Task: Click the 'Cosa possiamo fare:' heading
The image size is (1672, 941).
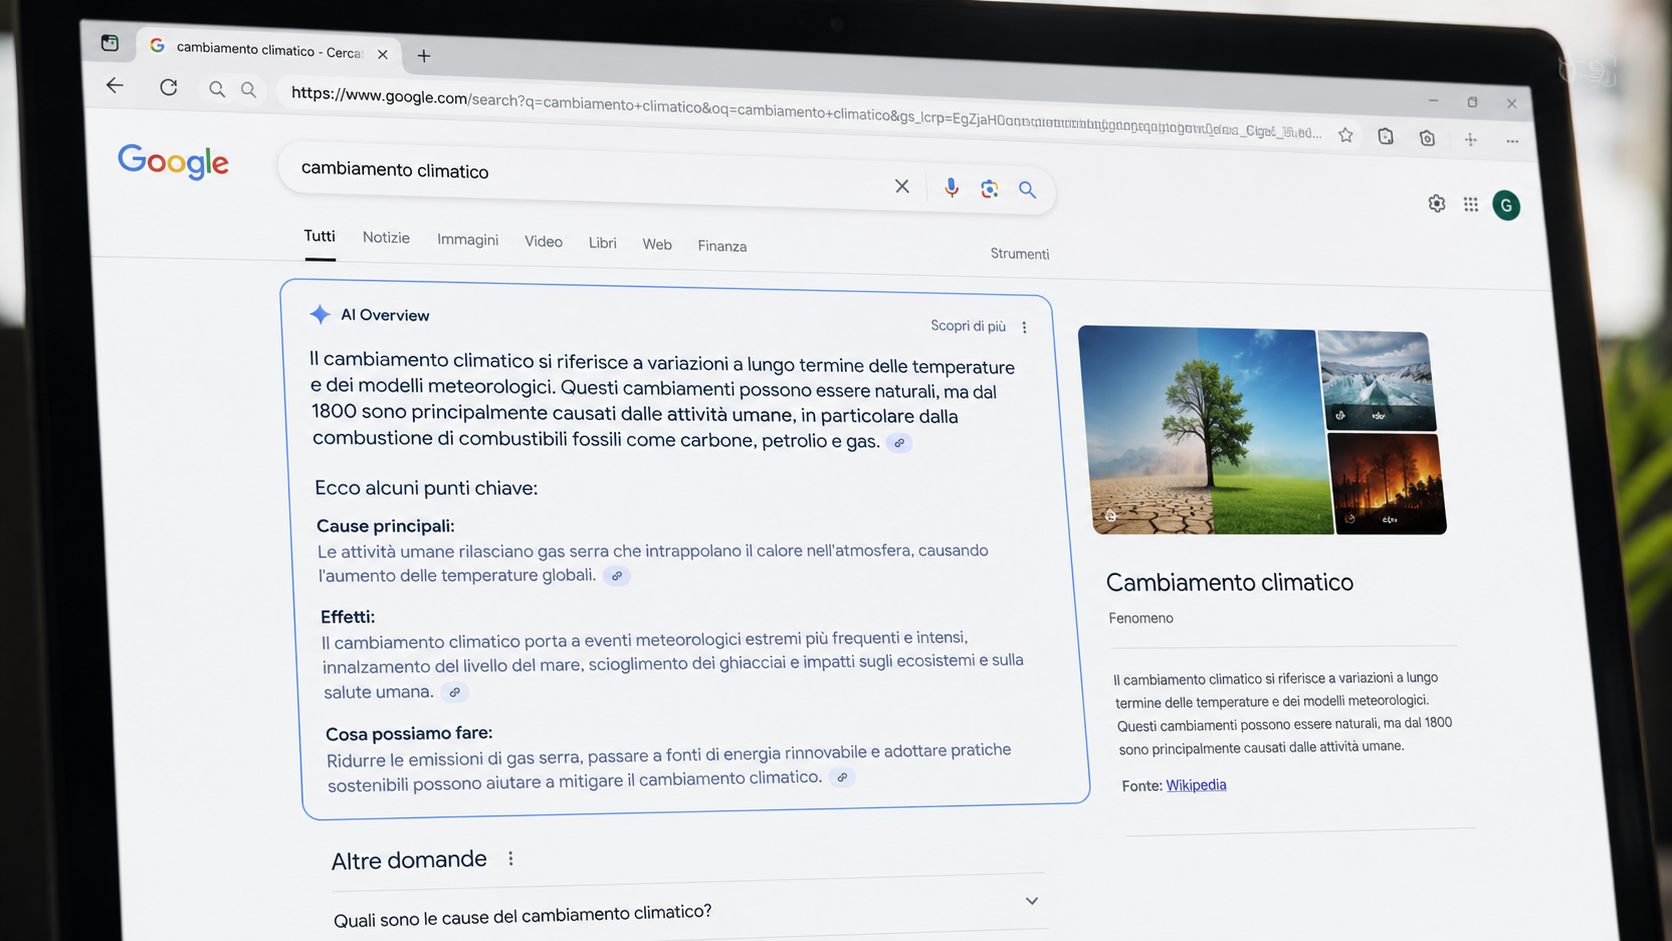Action: click(409, 733)
